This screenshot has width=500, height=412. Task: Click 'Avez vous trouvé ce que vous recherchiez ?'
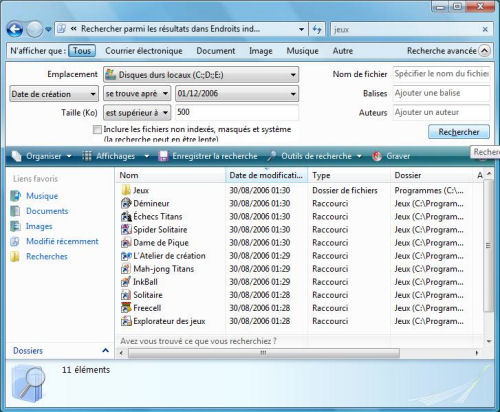(x=198, y=341)
